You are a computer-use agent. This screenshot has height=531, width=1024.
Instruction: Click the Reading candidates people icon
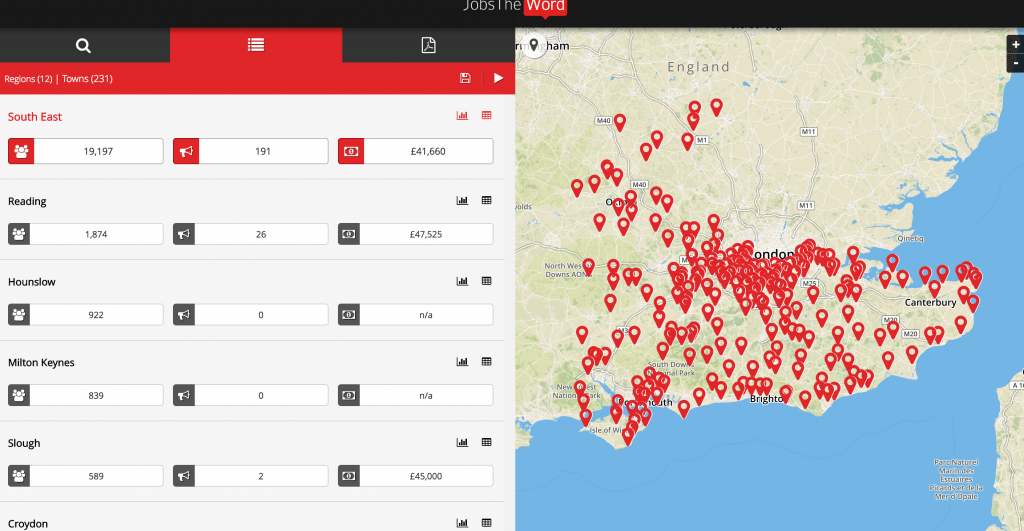coord(19,234)
